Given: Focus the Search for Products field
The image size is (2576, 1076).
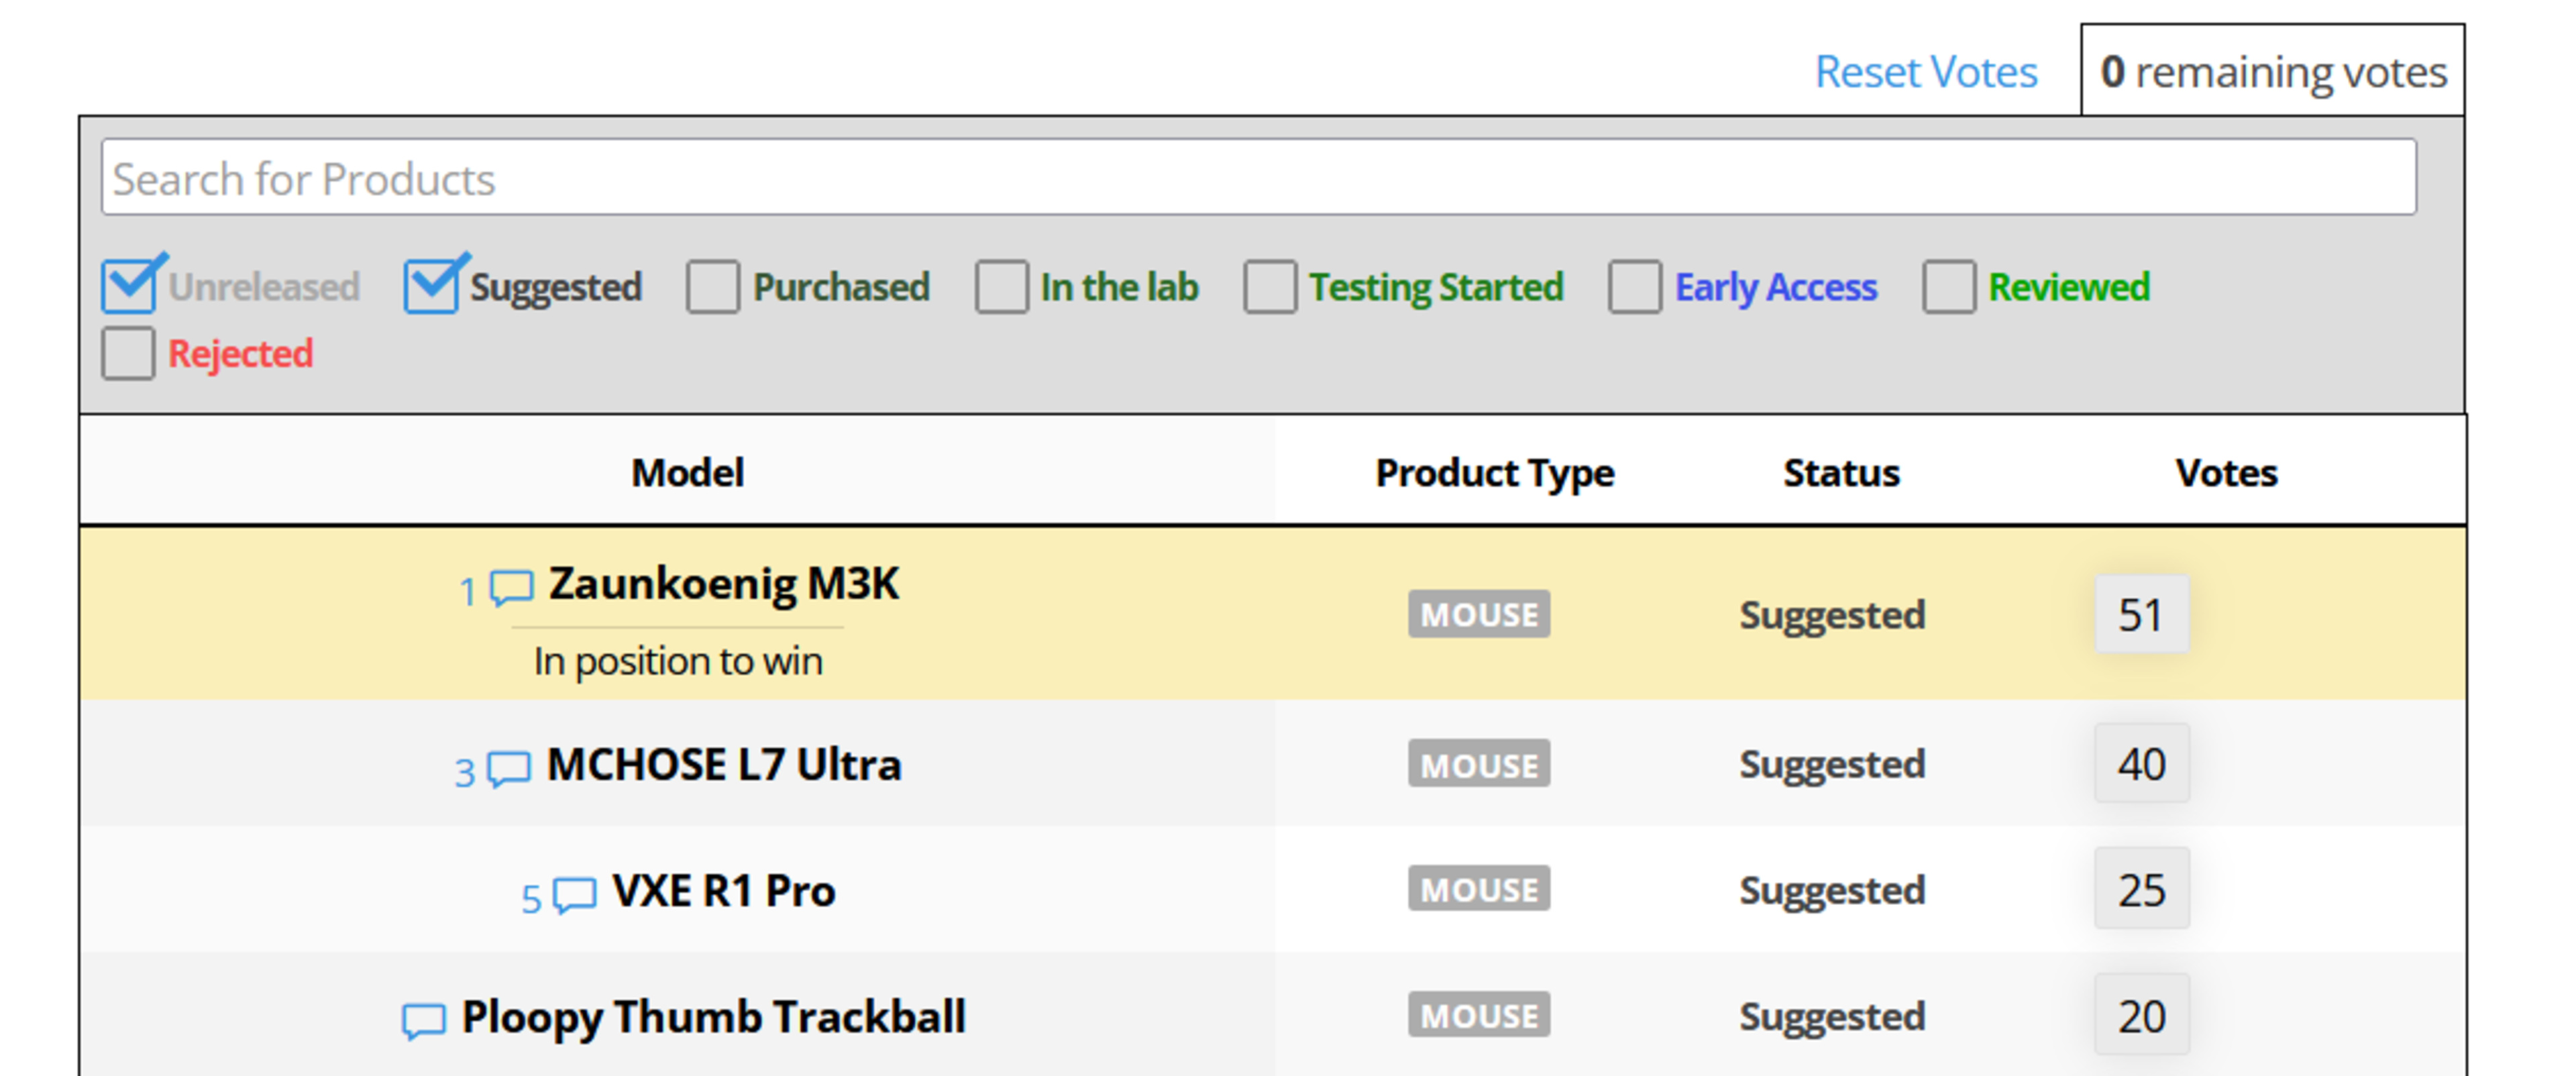Looking at the screenshot, I should pyautogui.click(x=1258, y=178).
